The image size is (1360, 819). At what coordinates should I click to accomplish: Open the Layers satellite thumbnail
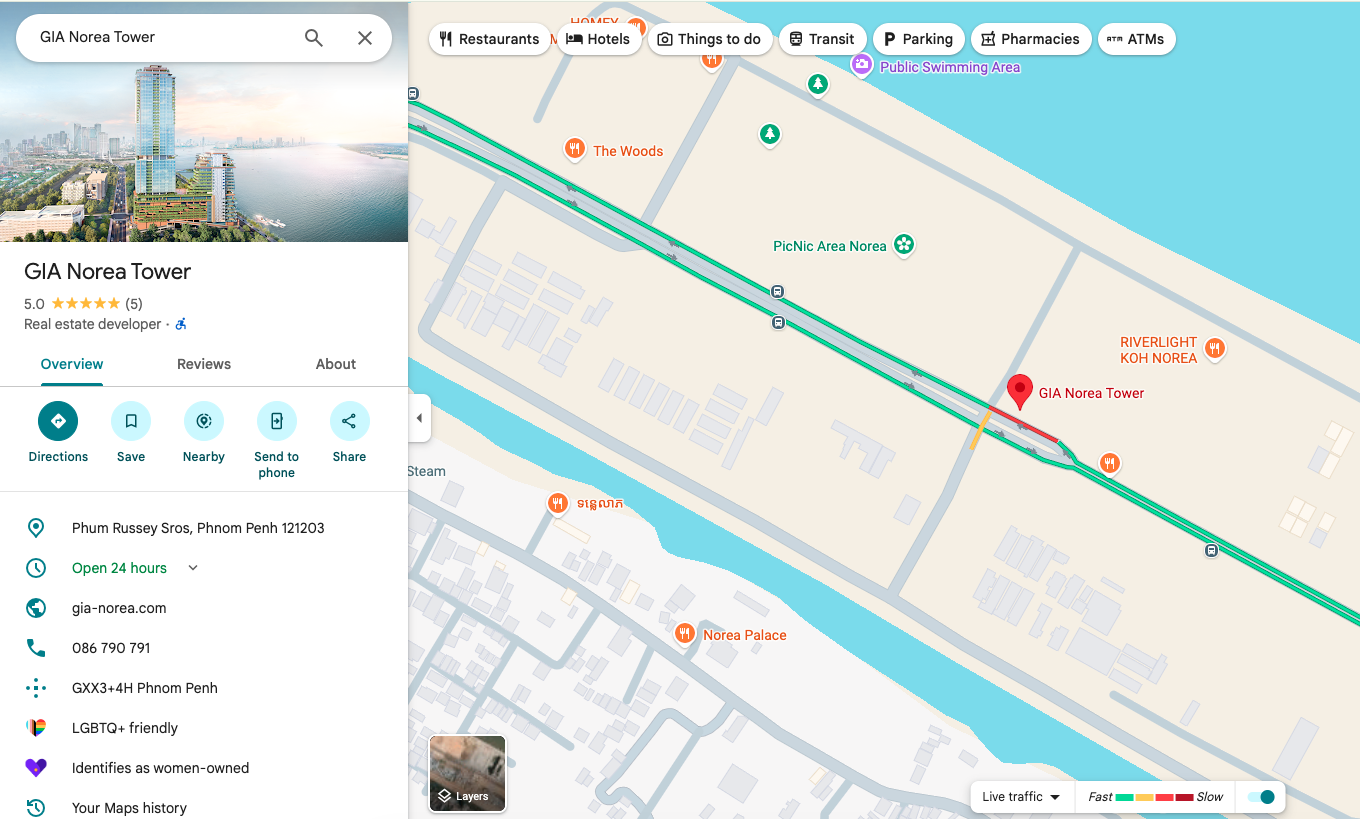[467, 773]
